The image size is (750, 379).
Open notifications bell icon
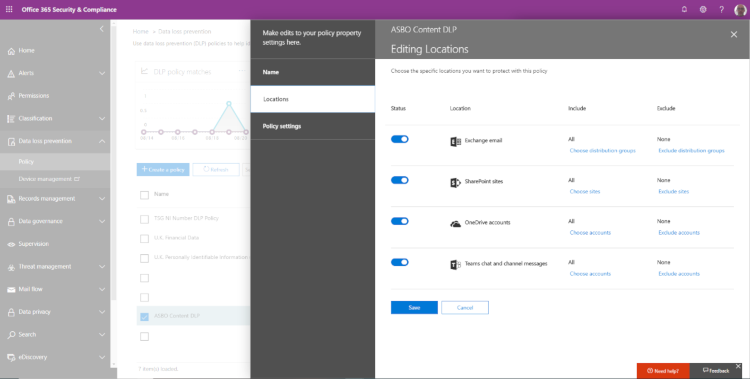tap(684, 10)
